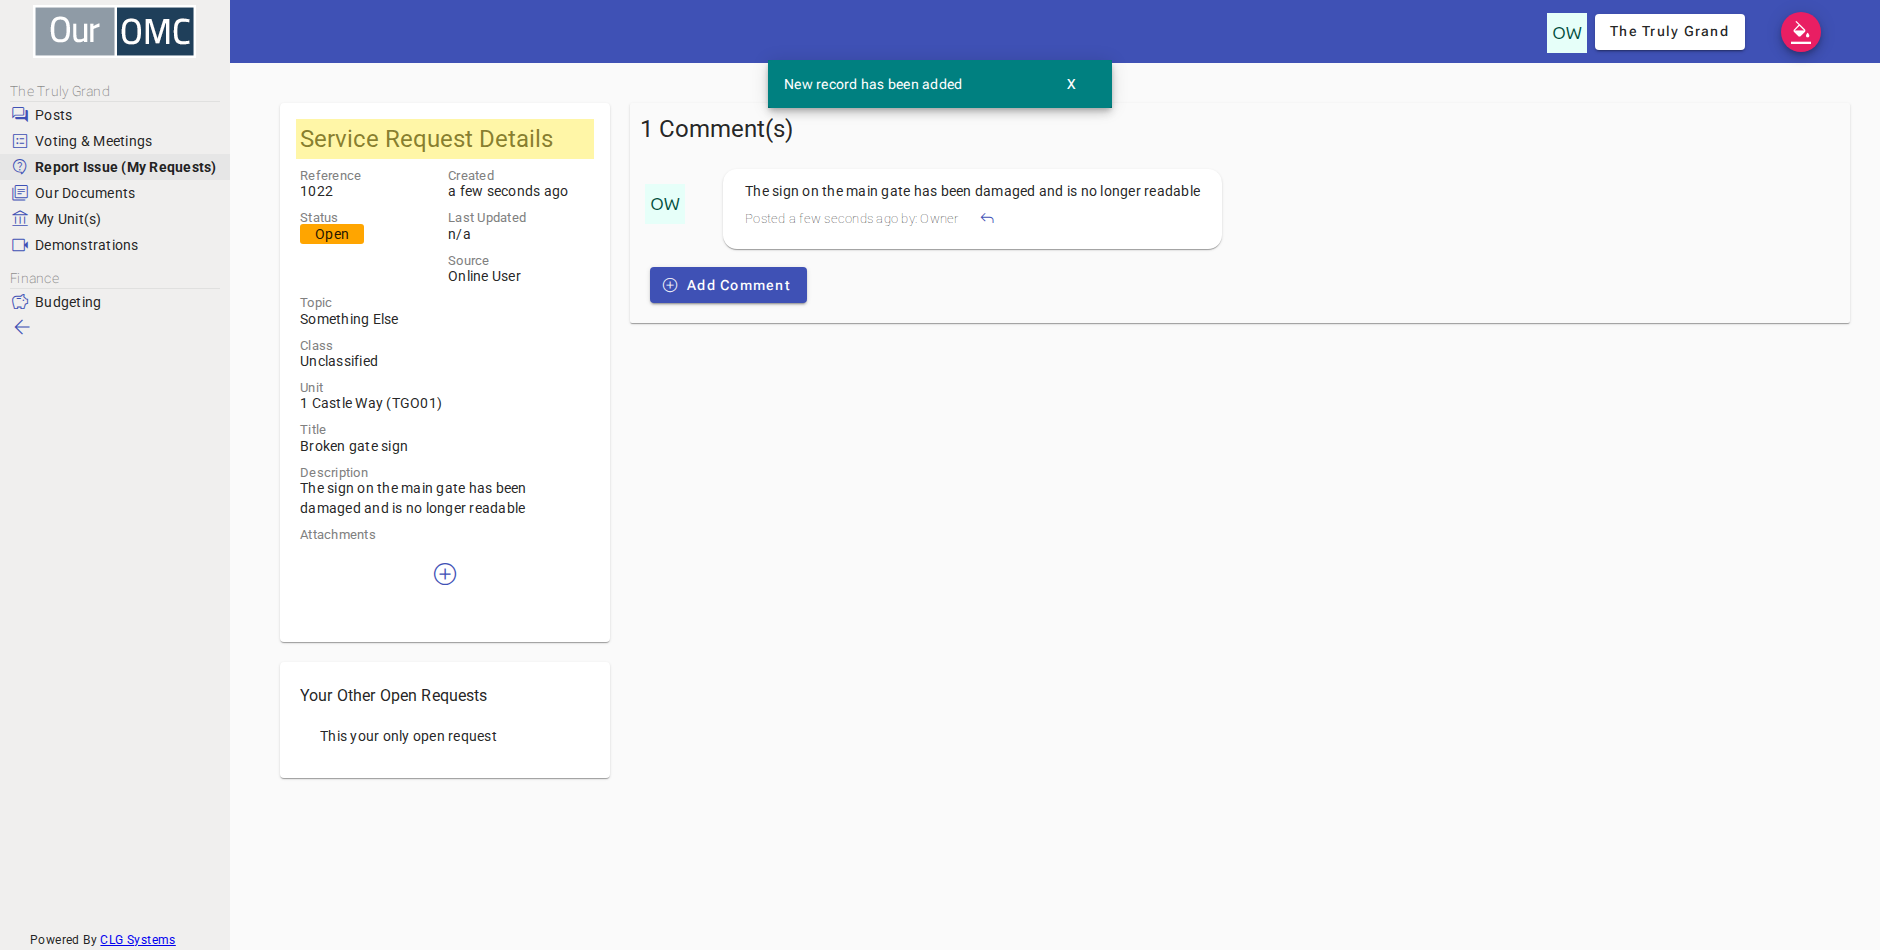Viewport: 1880px width, 950px height.
Task: Add an attachment with plus icon
Action: coord(445,574)
